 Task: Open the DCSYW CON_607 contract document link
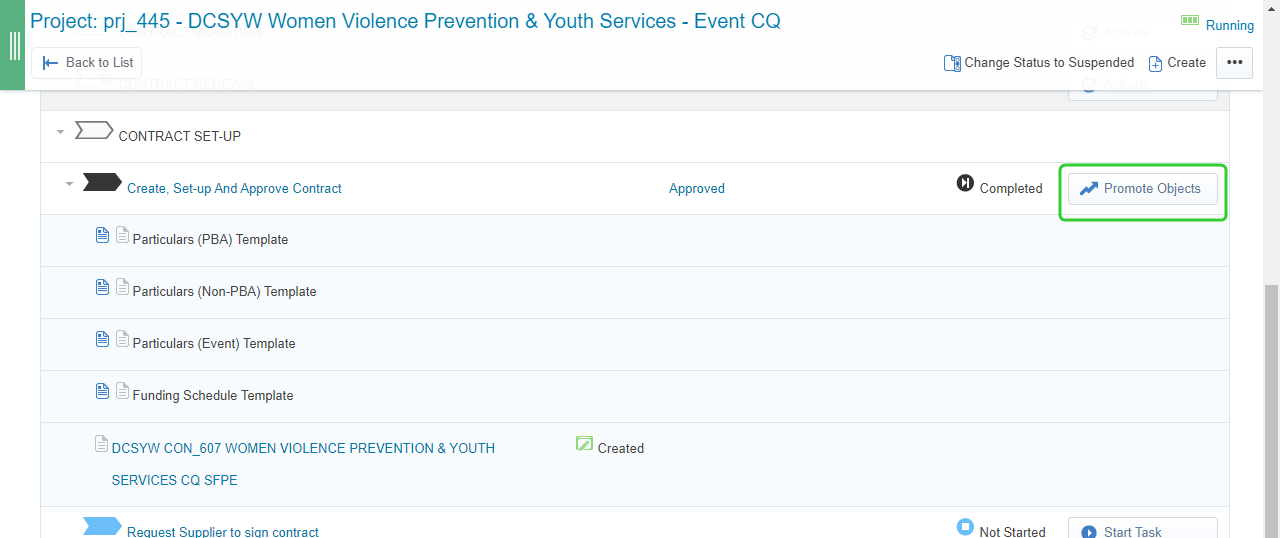coord(303,464)
